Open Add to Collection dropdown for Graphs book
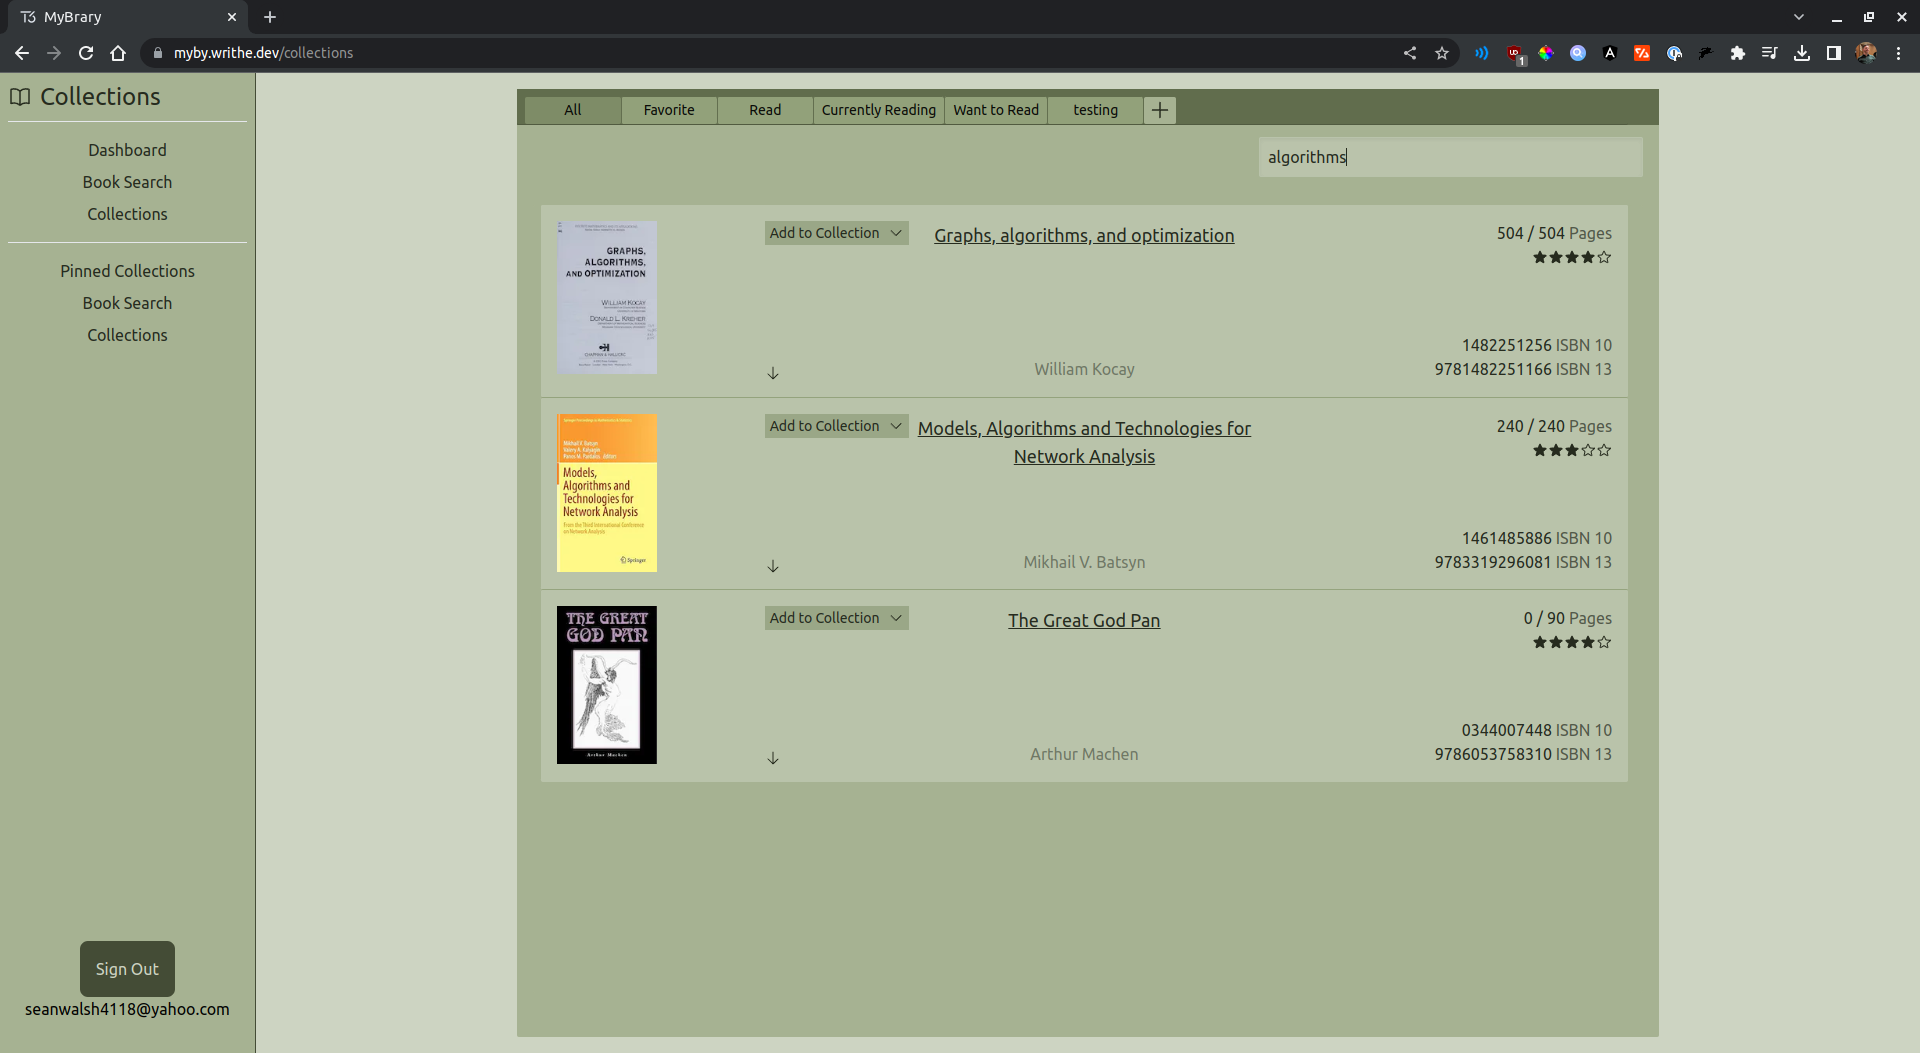 [836, 233]
